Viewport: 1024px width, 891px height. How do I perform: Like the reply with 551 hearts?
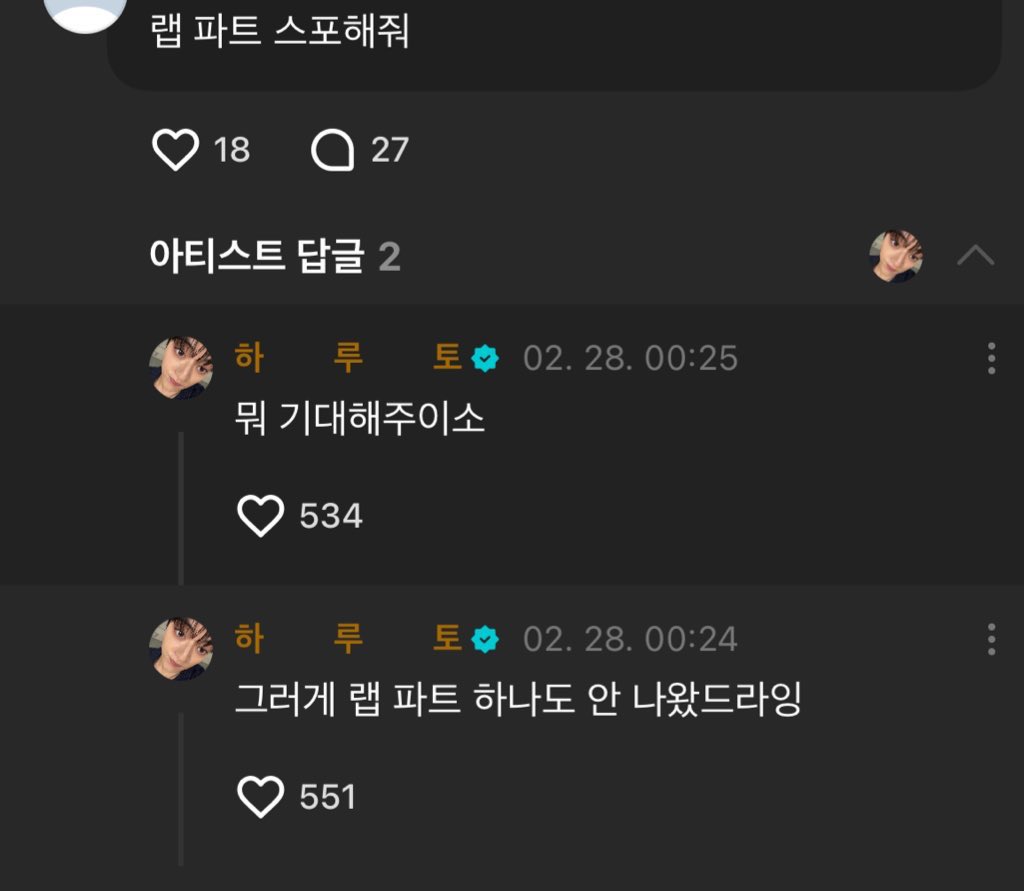[x=261, y=797]
